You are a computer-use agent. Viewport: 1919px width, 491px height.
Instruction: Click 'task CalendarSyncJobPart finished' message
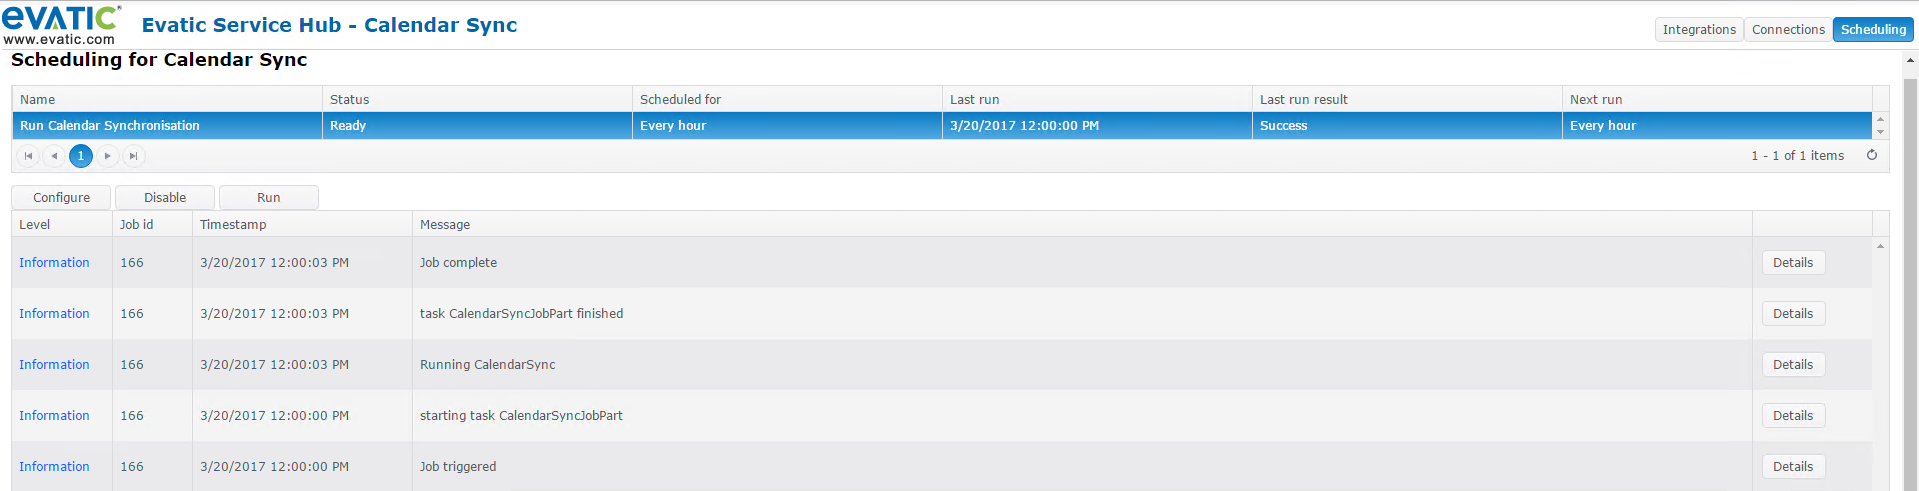(x=521, y=314)
